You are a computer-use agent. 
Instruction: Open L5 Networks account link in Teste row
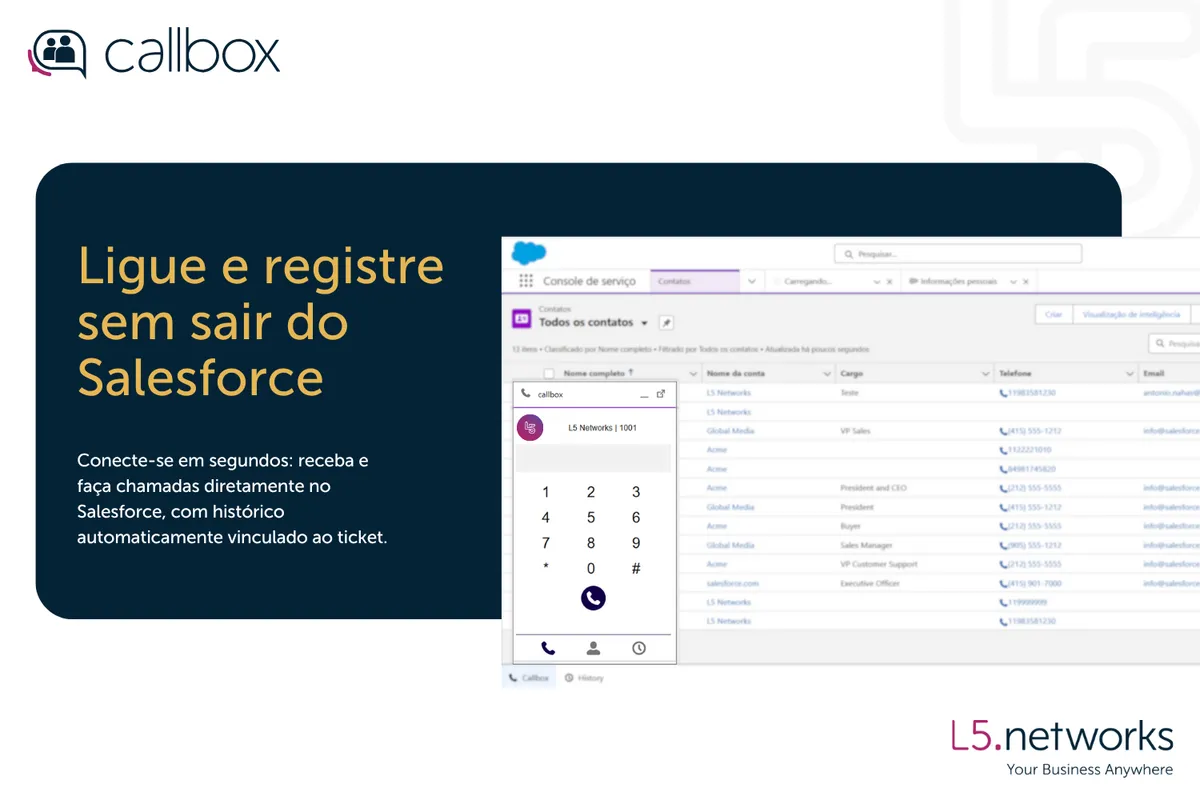click(728, 393)
